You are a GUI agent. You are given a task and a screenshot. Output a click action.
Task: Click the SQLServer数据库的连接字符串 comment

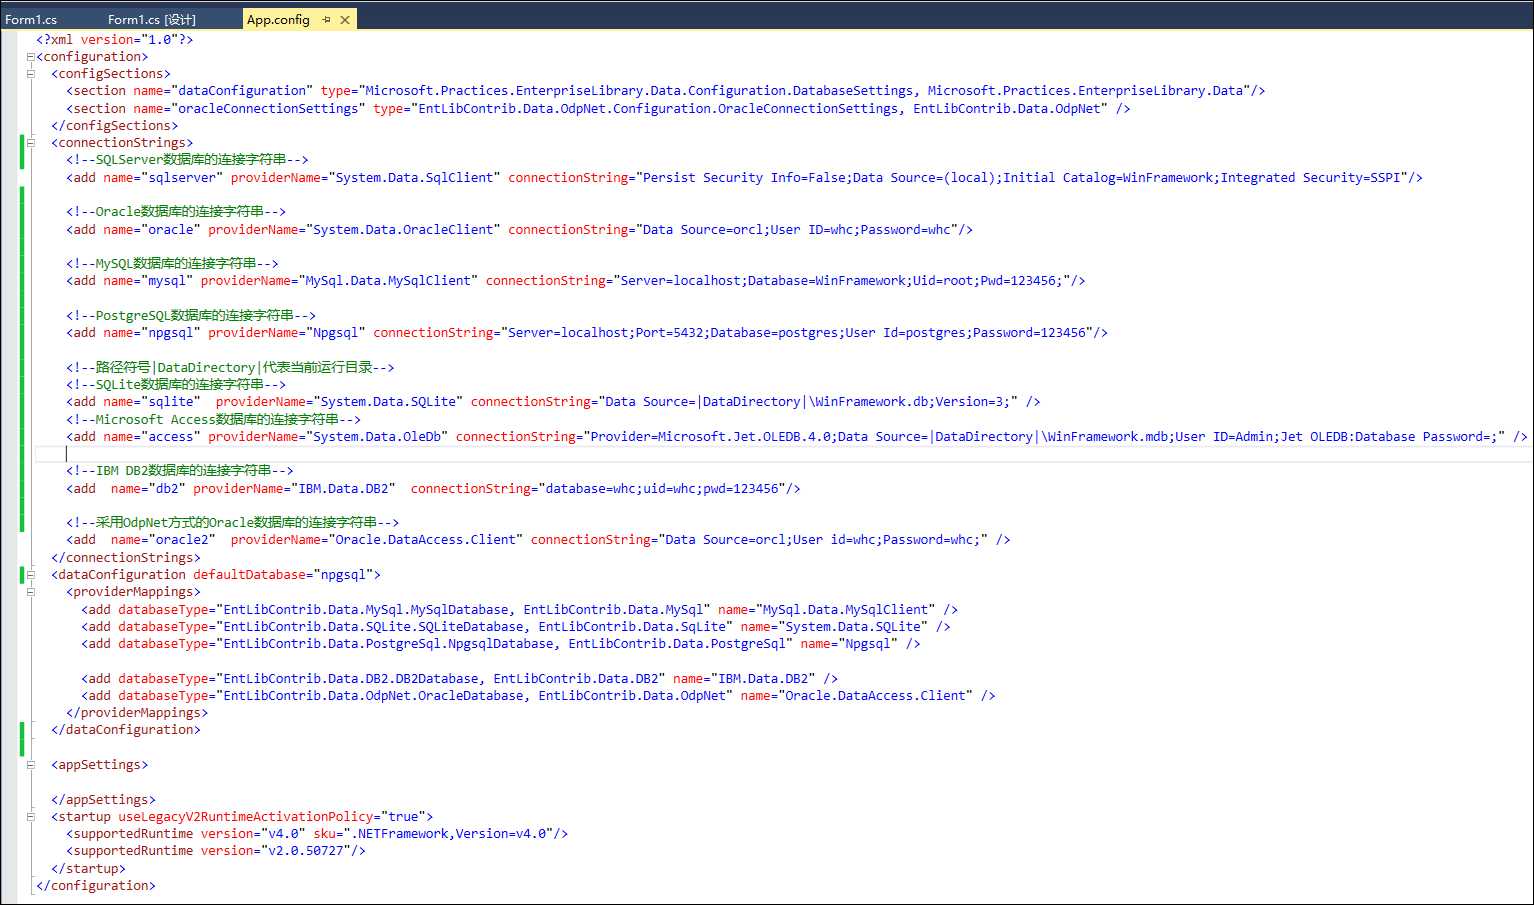coord(187,160)
